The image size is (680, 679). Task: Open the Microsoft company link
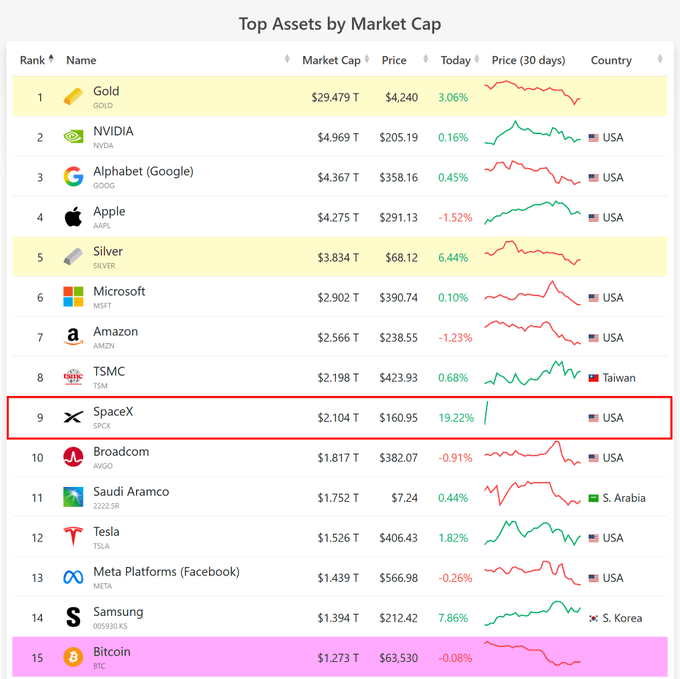(119, 291)
